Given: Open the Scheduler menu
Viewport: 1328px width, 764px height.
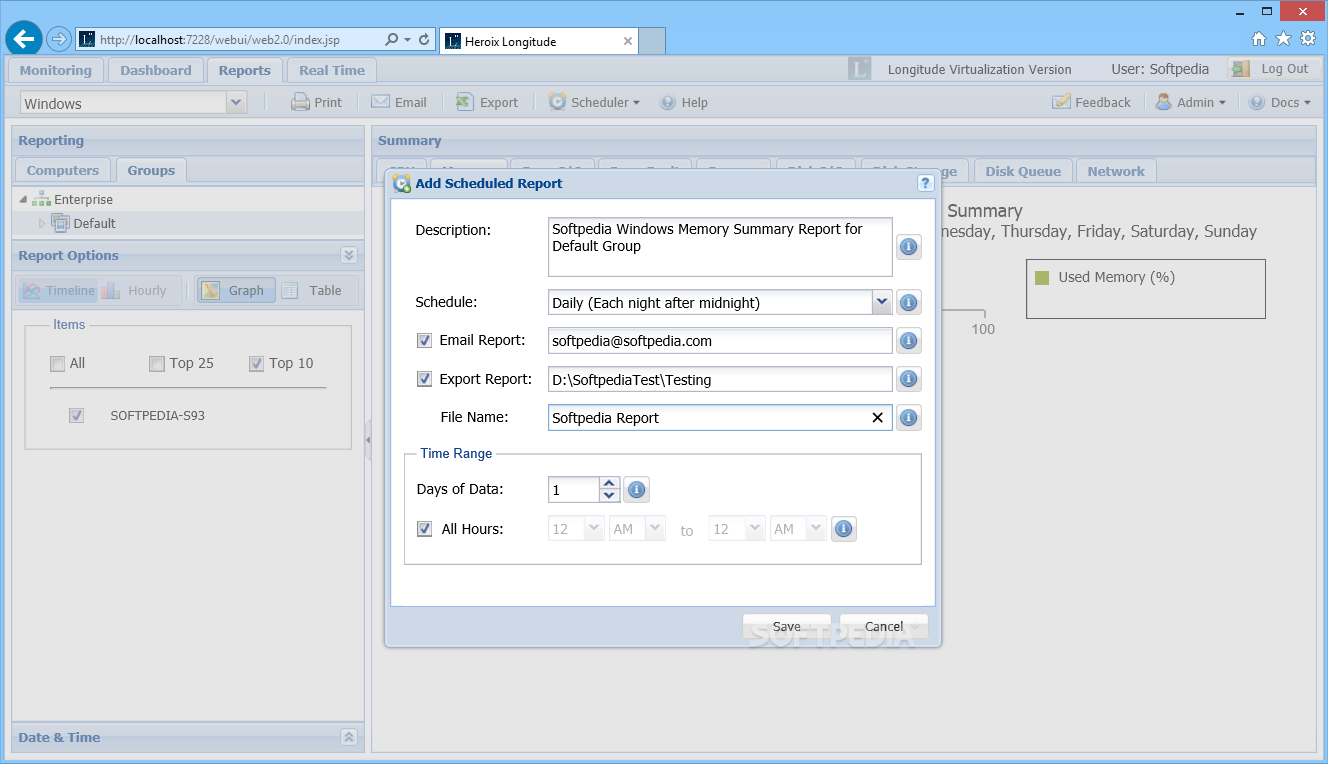Looking at the screenshot, I should pos(594,102).
